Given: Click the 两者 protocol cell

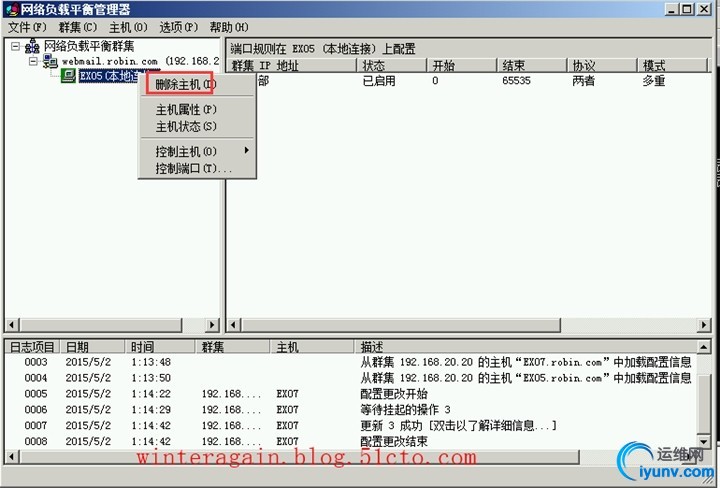Looking at the screenshot, I should coord(583,81).
